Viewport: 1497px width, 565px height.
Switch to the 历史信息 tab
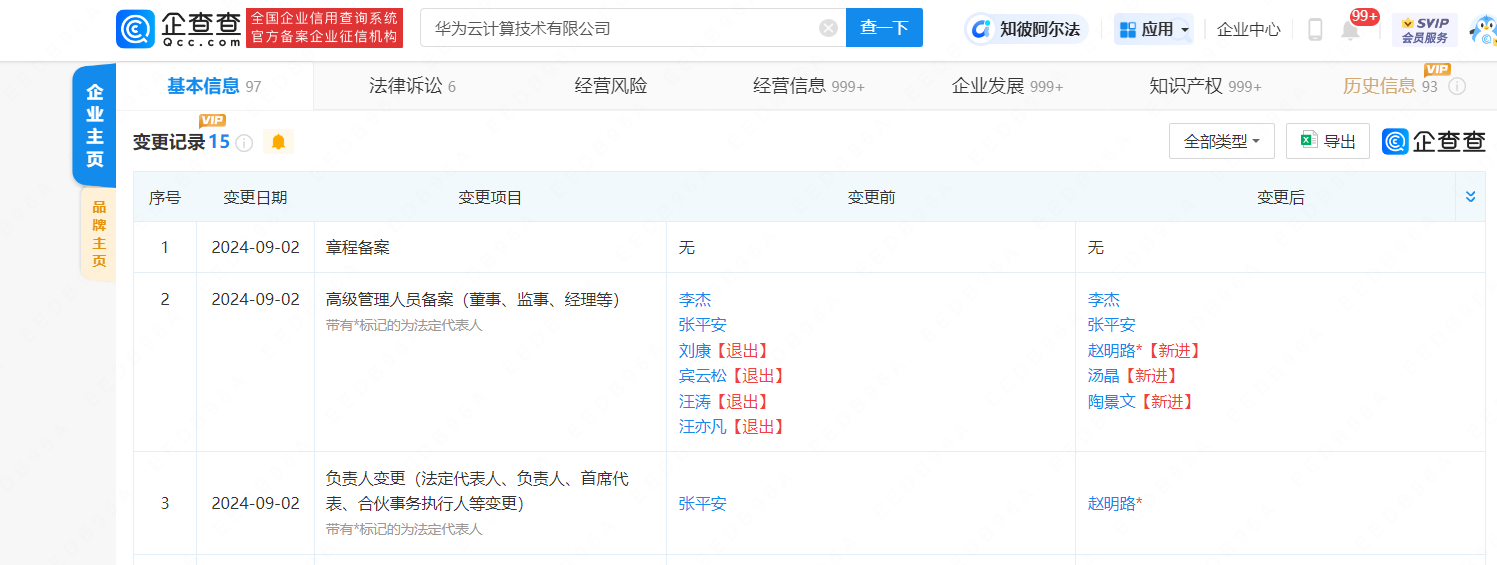(1390, 86)
